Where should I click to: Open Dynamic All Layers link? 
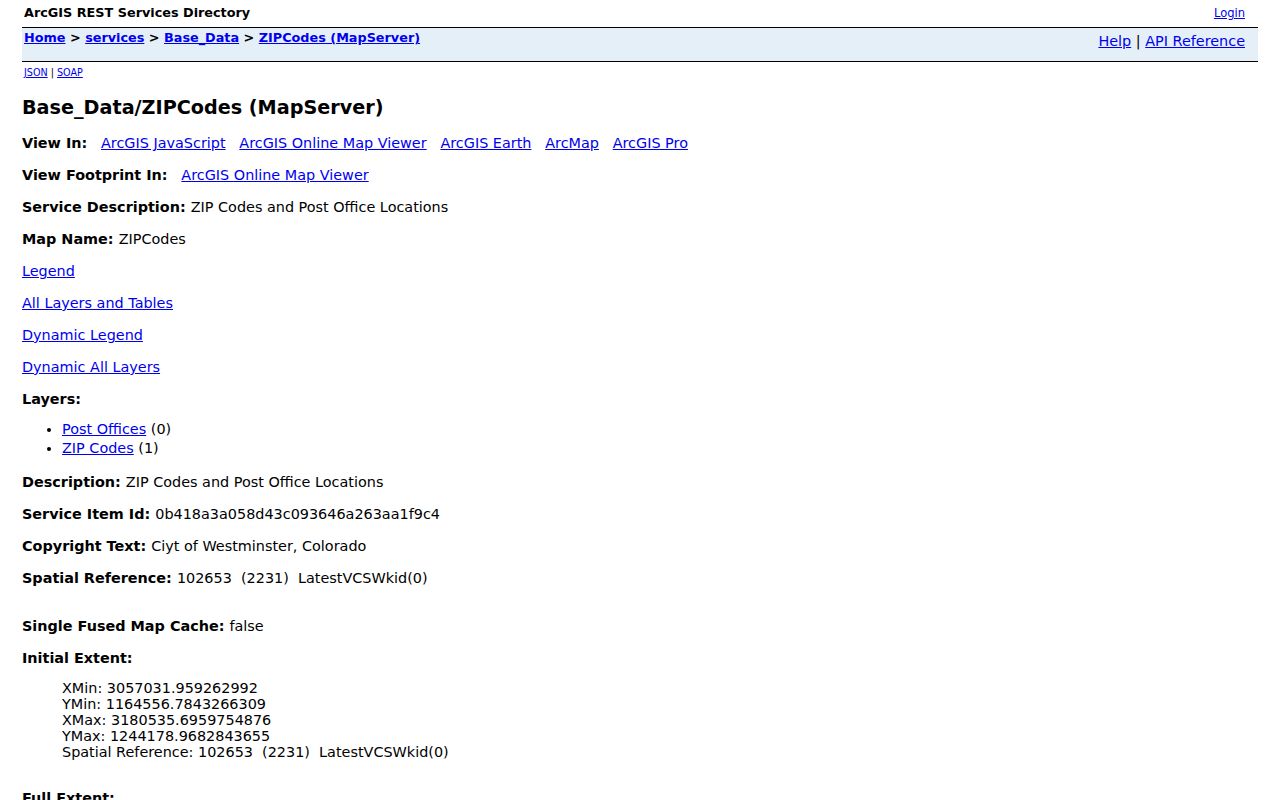pos(91,367)
